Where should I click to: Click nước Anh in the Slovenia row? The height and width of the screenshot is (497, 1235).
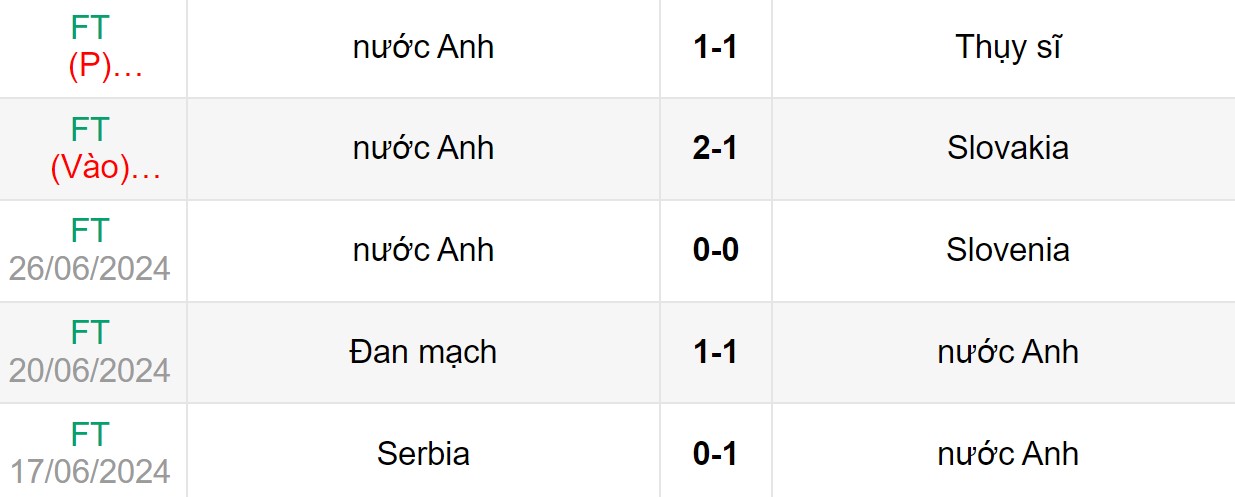pyautogui.click(x=423, y=250)
